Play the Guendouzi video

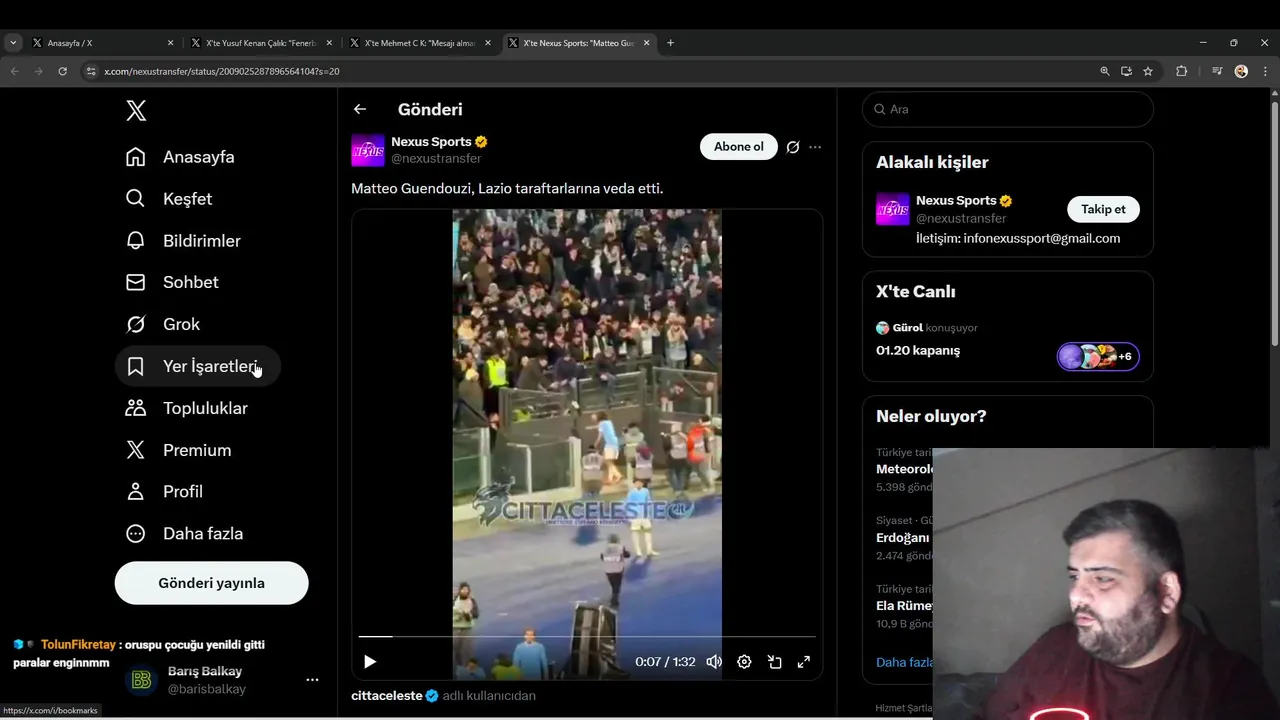click(x=370, y=662)
